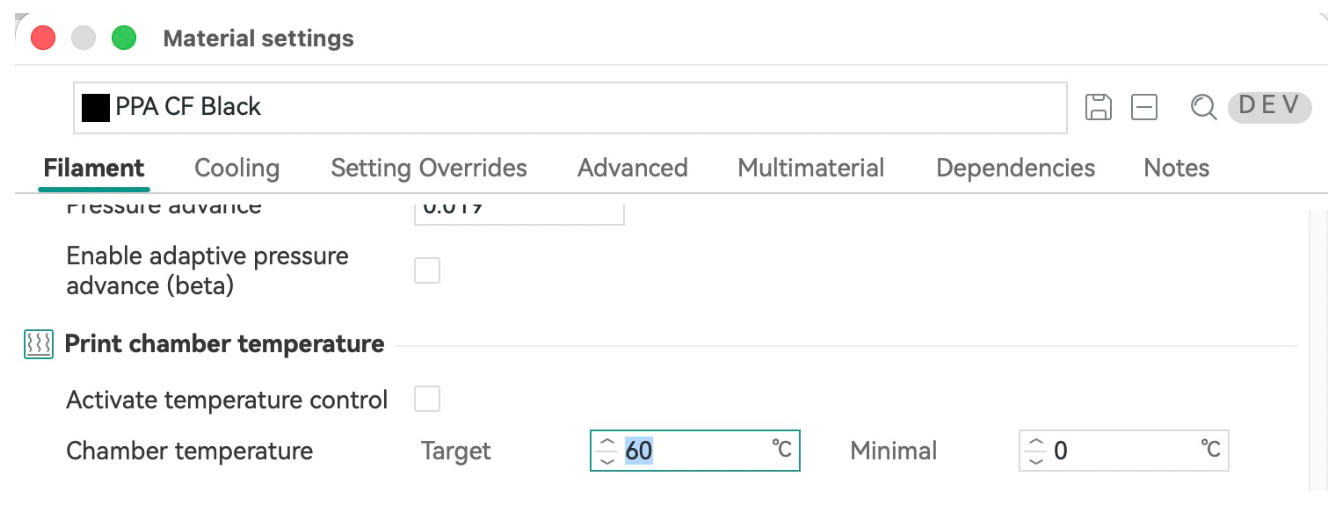This screenshot has width=1338, height=510.
Task: Decrease Target chamber temperature with down arrow
Action: click(x=607, y=460)
